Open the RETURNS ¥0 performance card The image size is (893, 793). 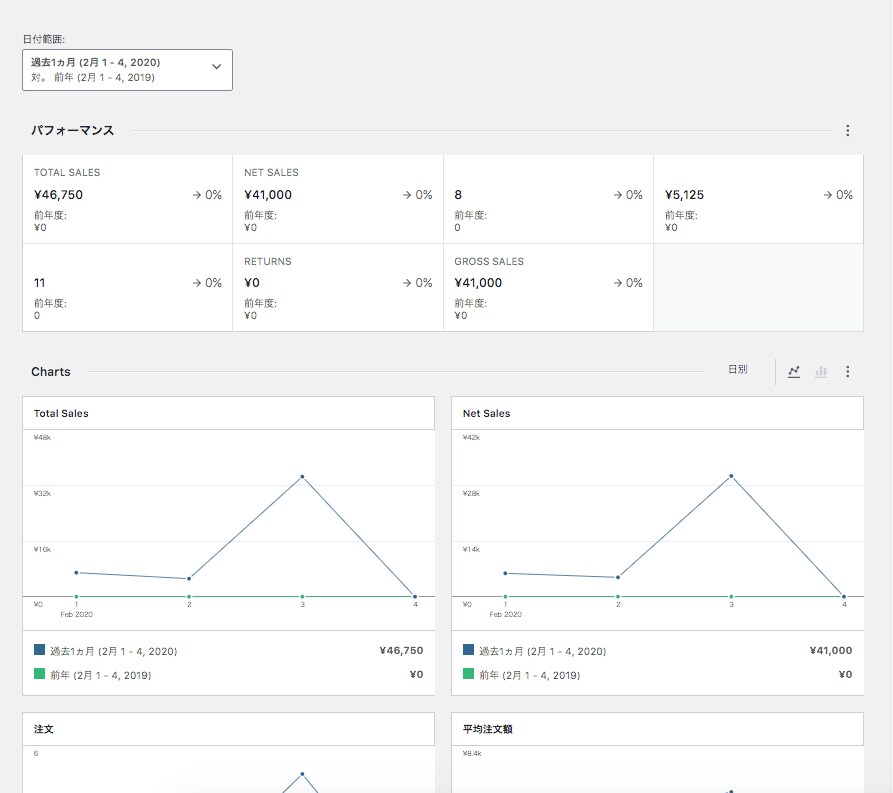(x=338, y=288)
